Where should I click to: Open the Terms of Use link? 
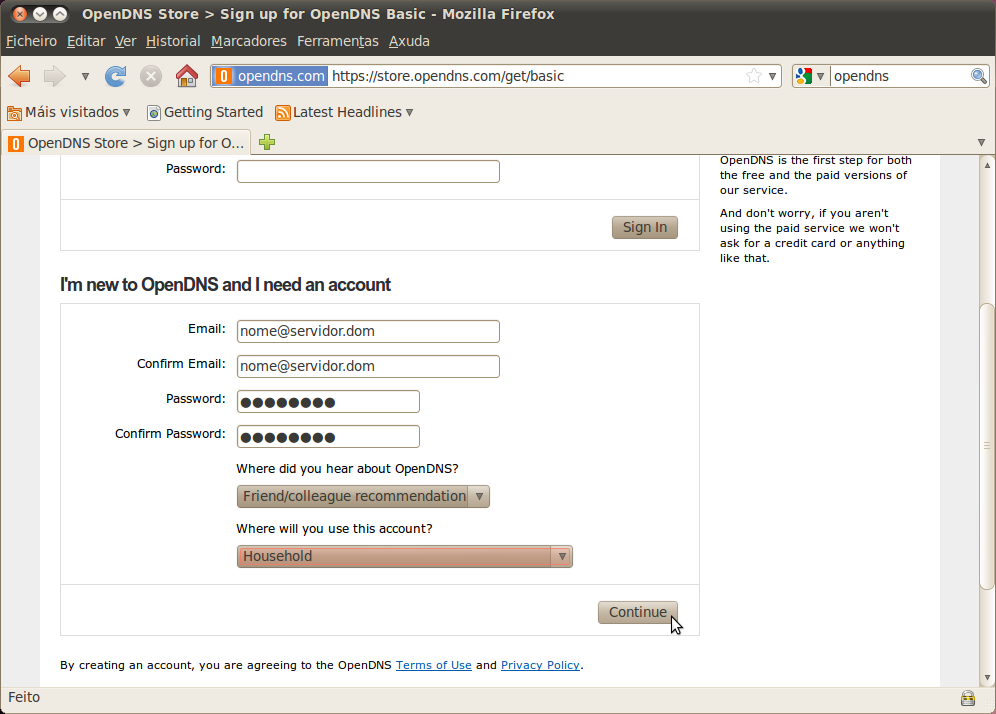(434, 665)
